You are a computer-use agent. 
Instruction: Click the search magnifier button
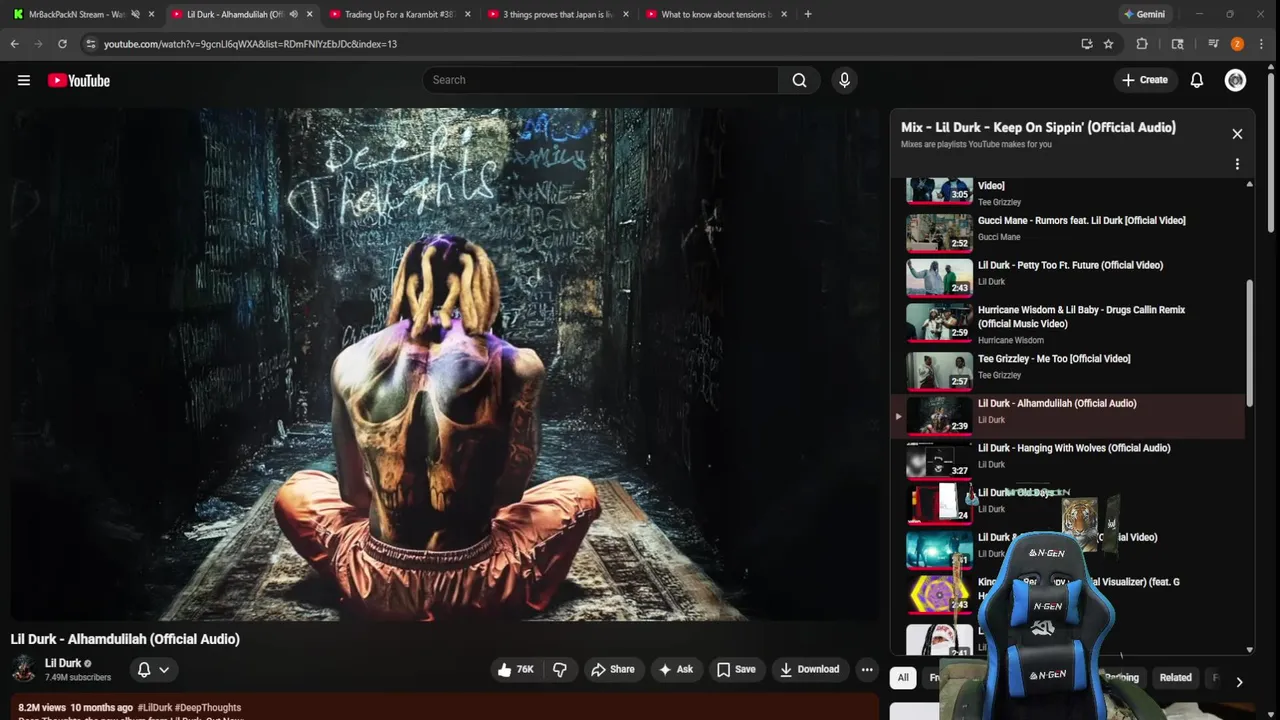(799, 80)
